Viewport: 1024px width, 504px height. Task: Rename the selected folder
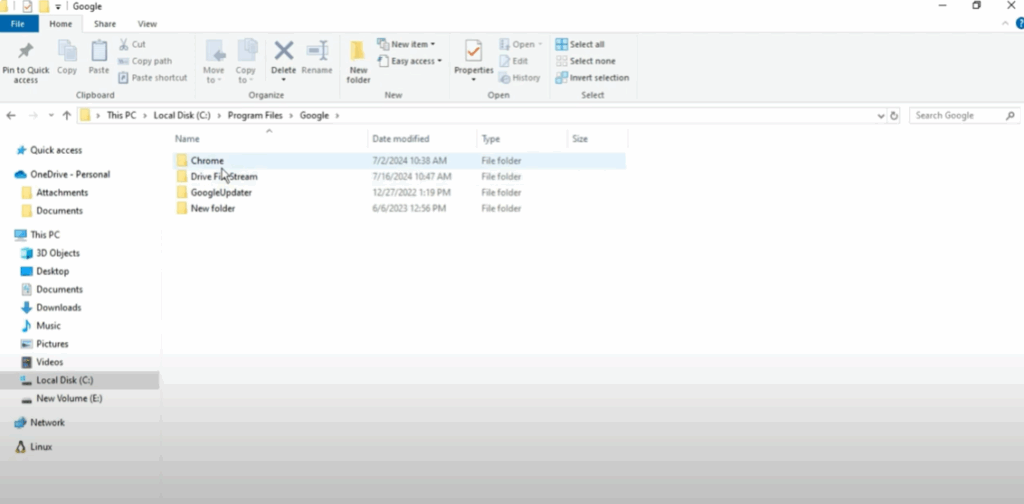(x=317, y=57)
